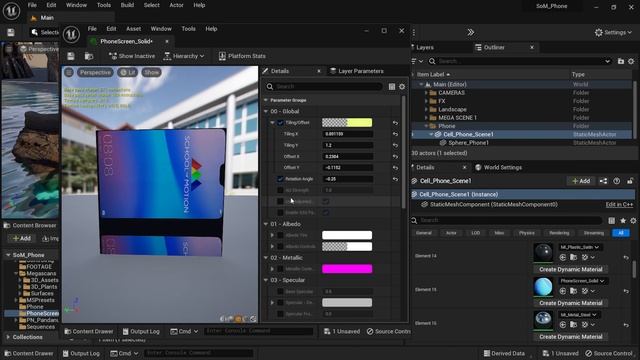This screenshot has height=360, width=640.
Task: Browse to the Element 15 material in Content Browser
Action: click(x=573, y=291)
